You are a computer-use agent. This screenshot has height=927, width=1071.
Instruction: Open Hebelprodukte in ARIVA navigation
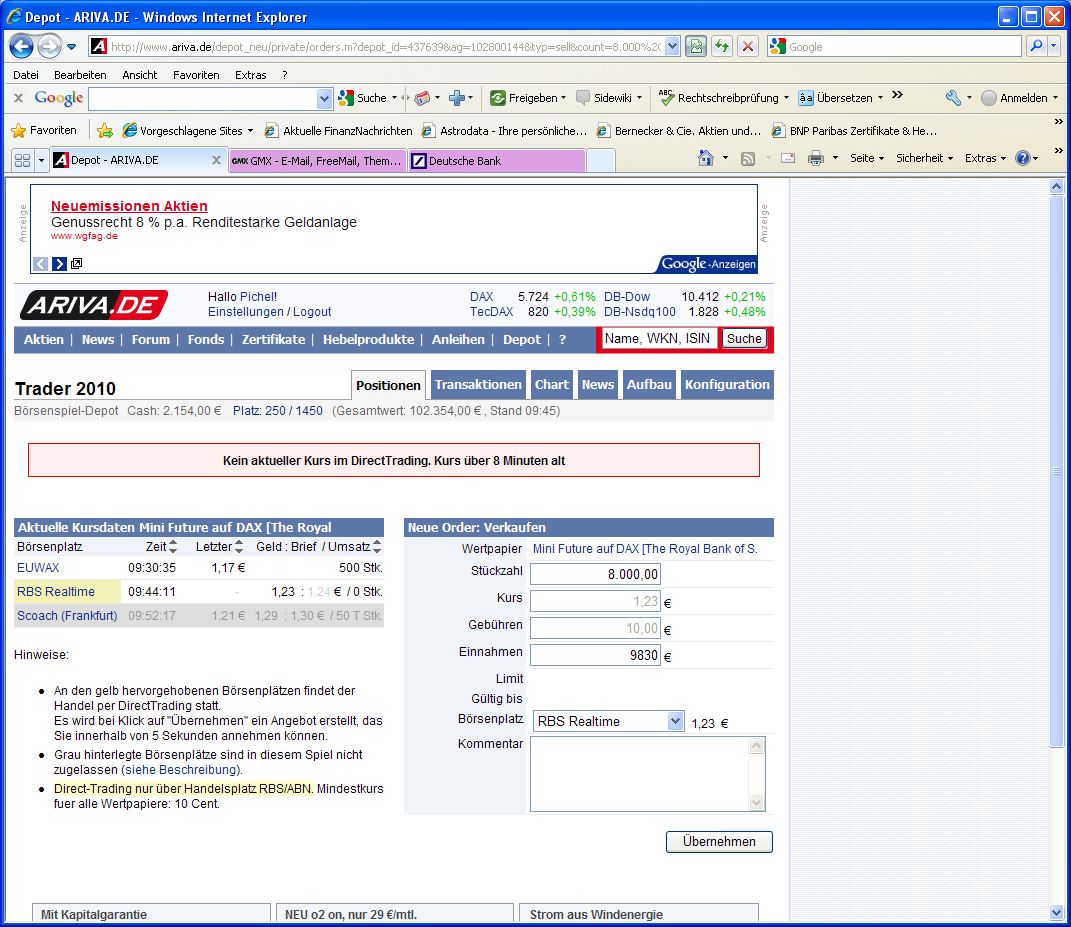368,340
